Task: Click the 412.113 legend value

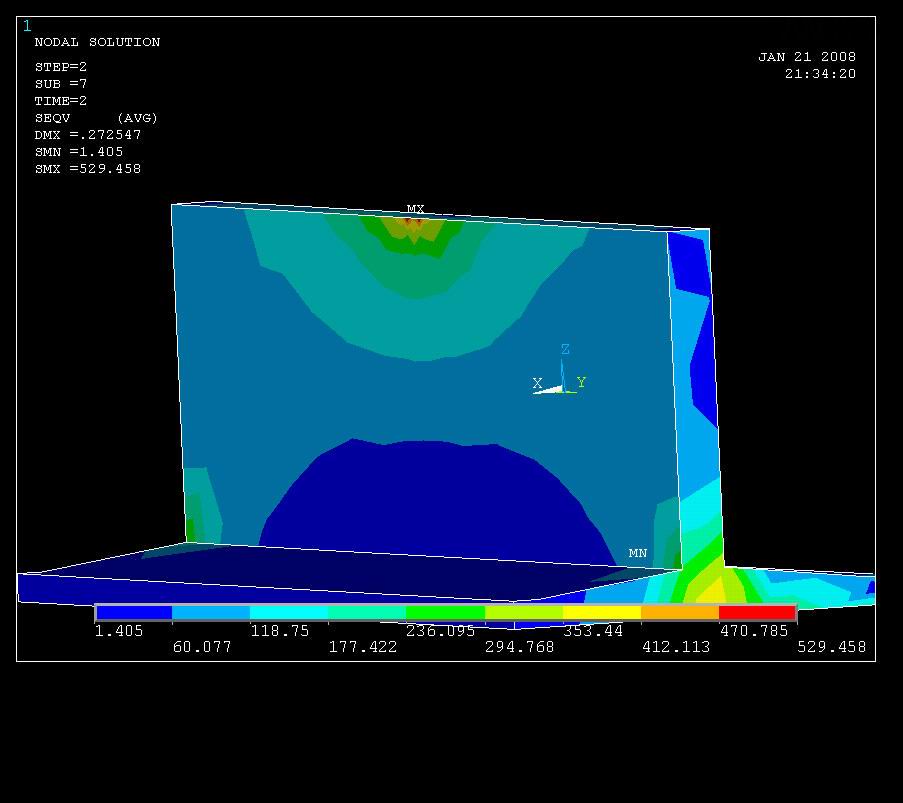Action: (x=676, y=647)
